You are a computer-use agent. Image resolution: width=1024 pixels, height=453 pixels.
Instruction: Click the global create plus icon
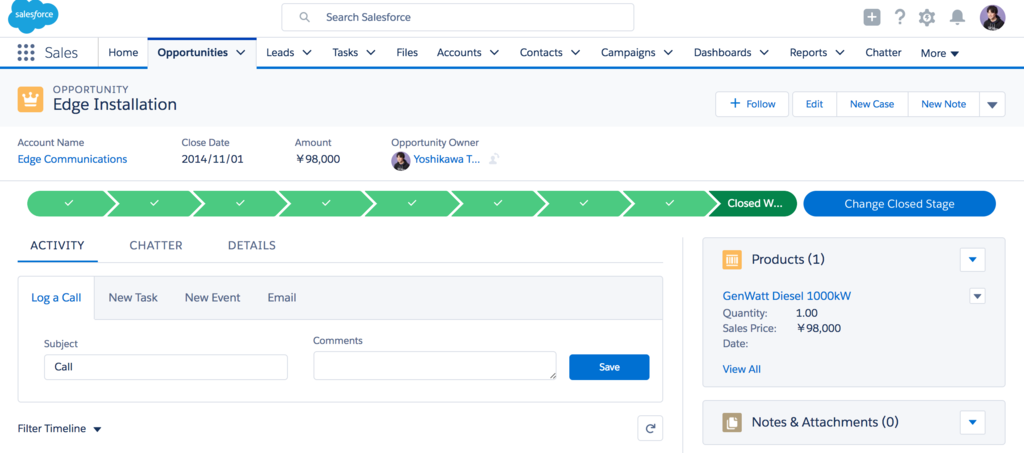pos(872,18)
